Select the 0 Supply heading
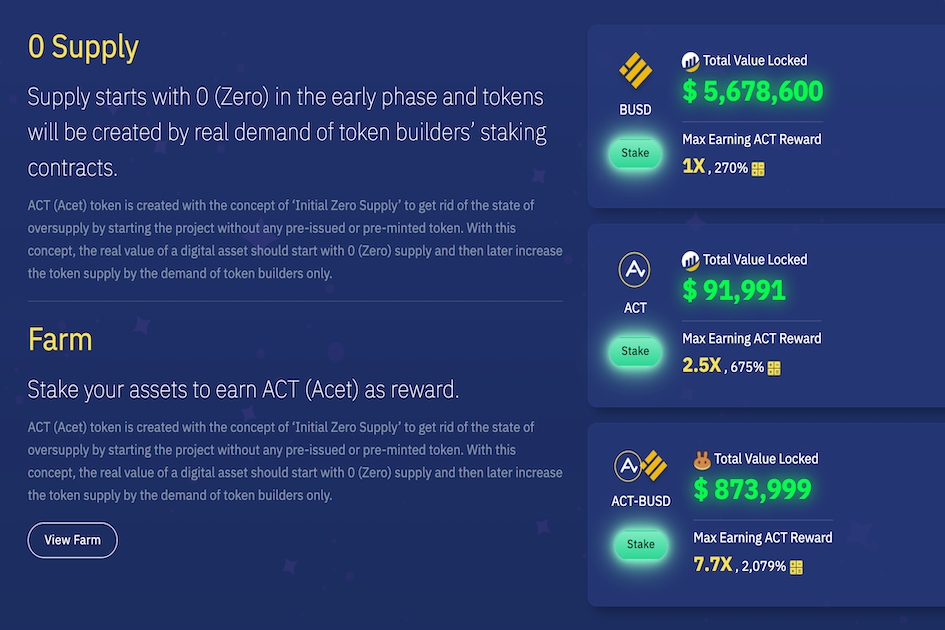The image size is (945, 630). (x=83, y=47)
